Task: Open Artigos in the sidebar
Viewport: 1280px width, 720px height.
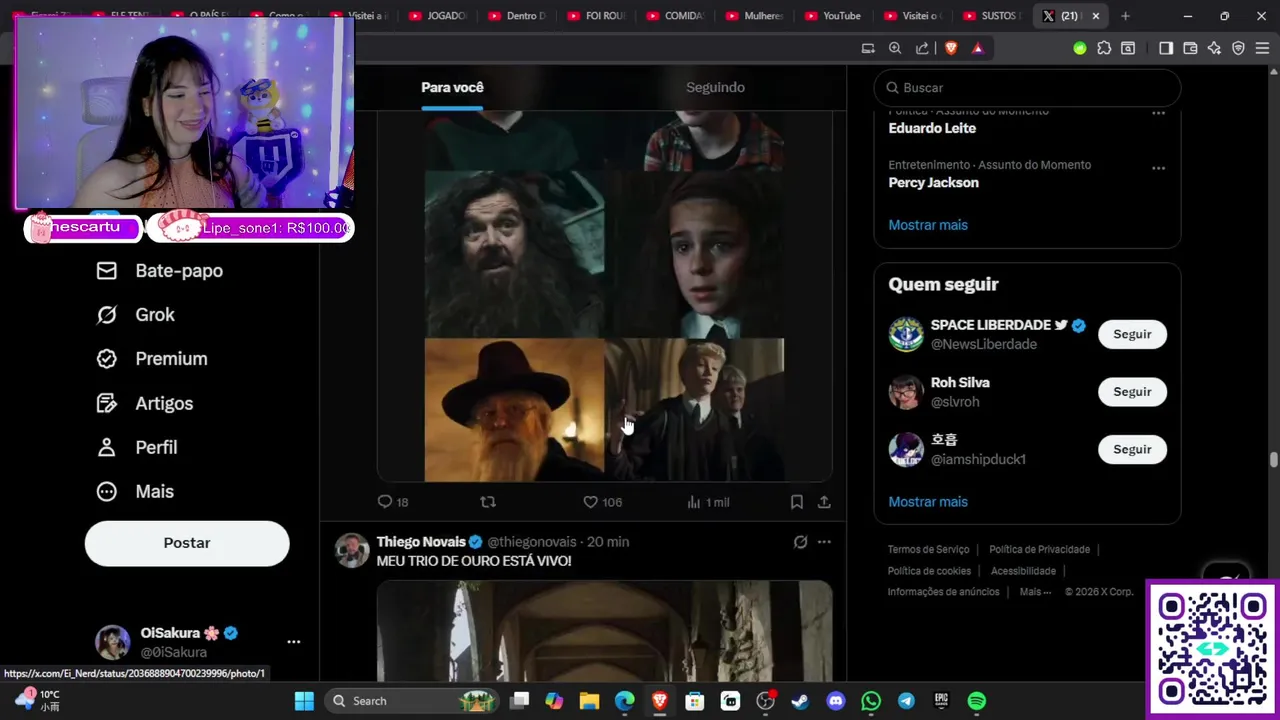Action: coord(144,403)
